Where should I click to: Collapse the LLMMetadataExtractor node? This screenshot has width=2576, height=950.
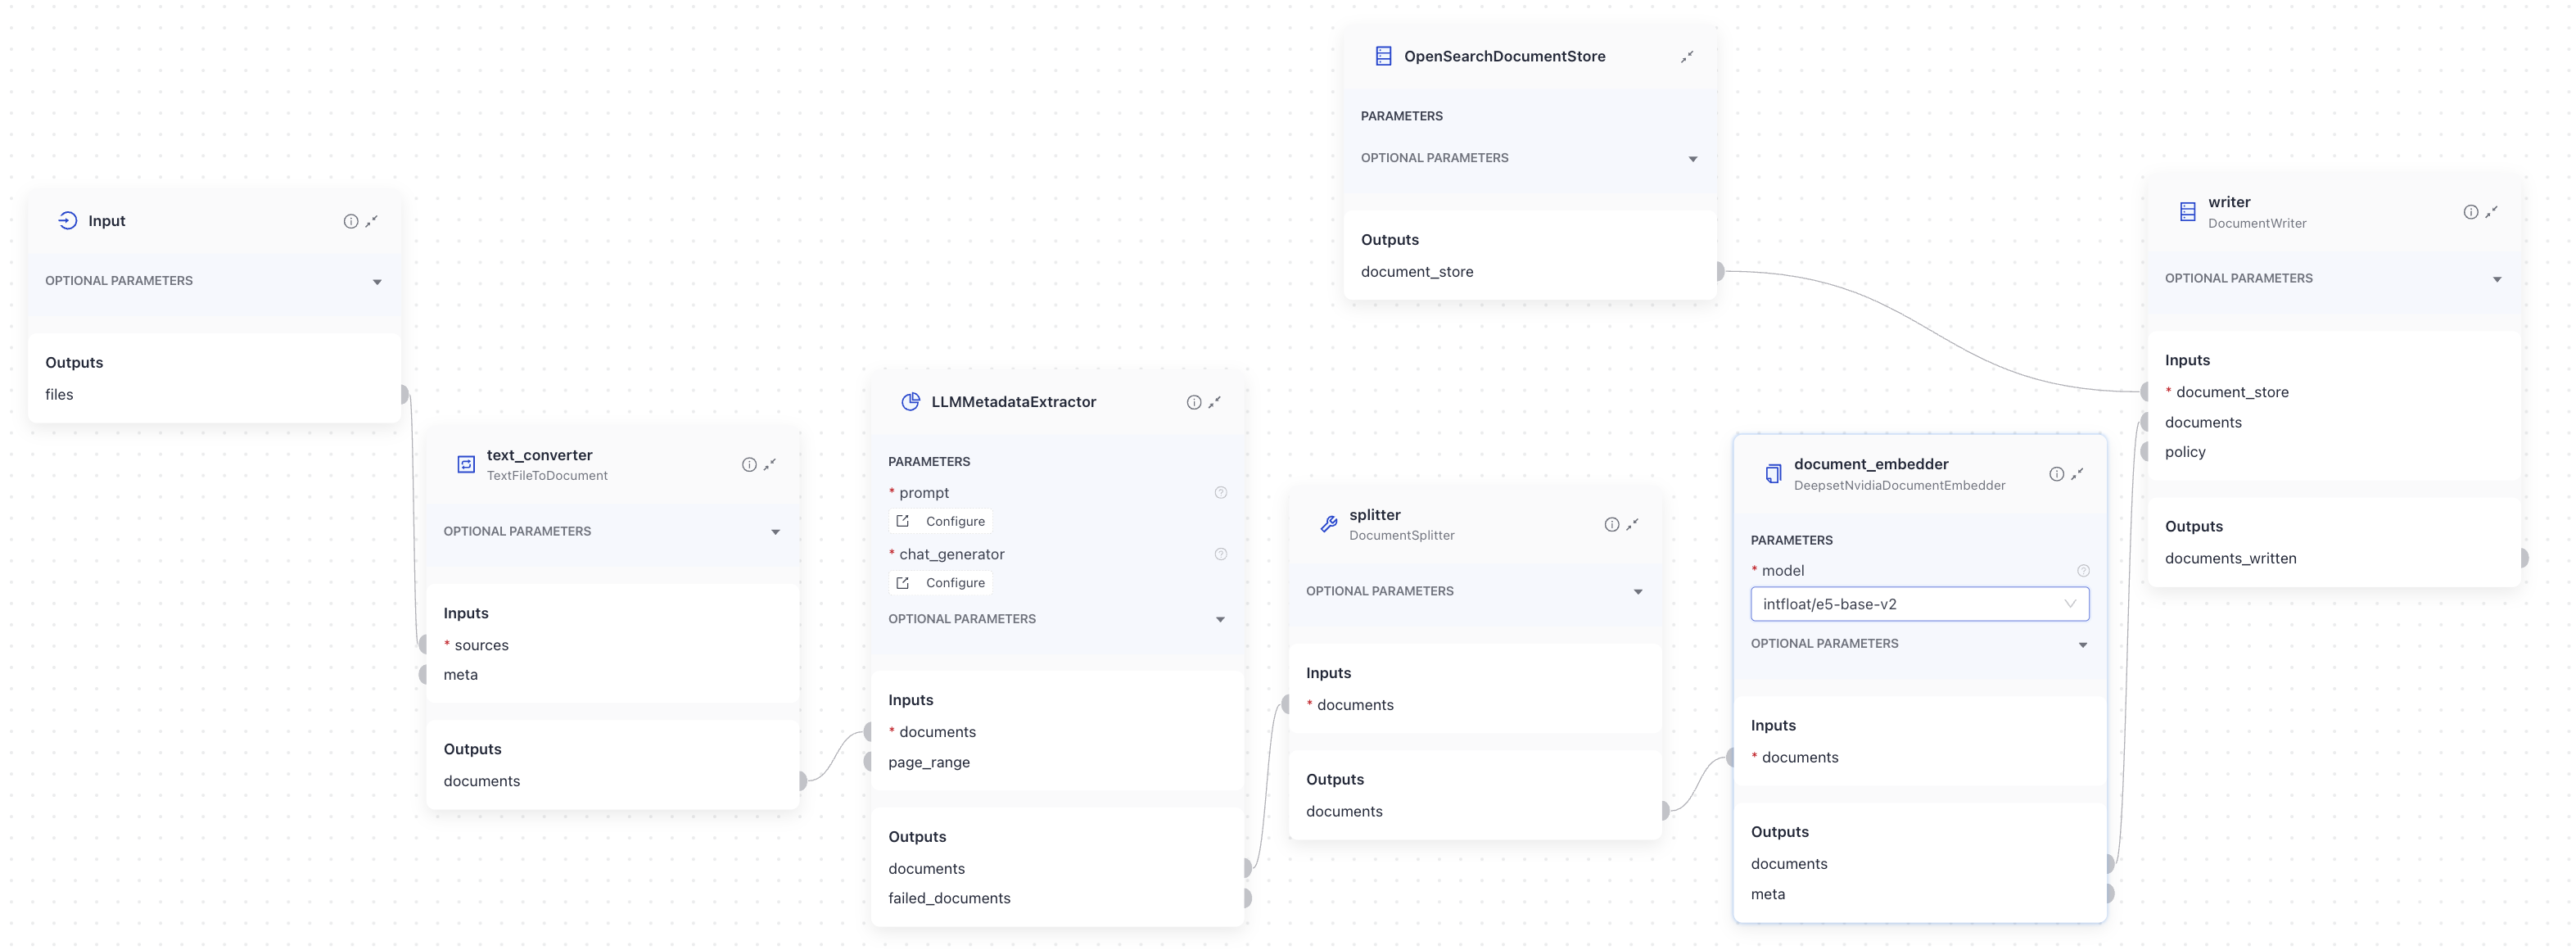[x=1215, y=402]
